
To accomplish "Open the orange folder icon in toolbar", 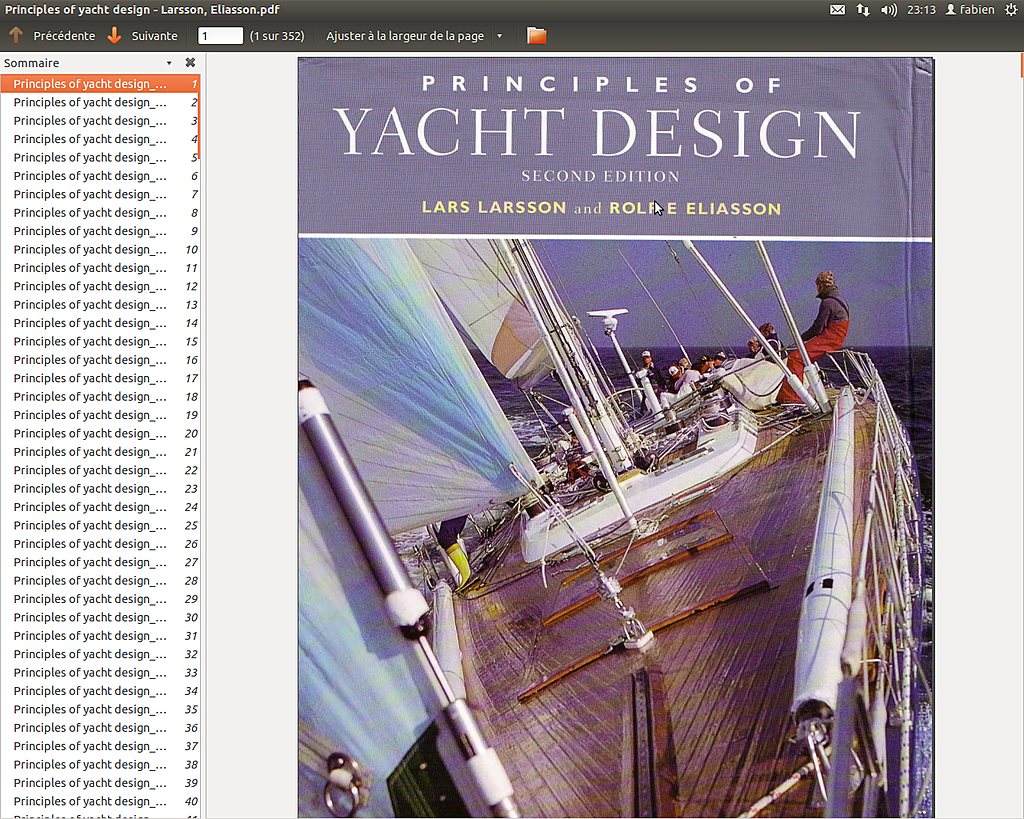I will [536, 35].
